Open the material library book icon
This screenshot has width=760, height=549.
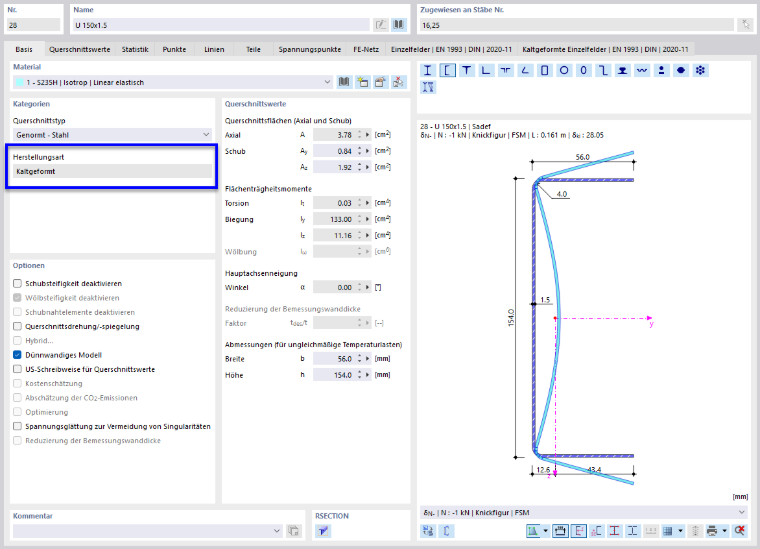click(344, 82)
